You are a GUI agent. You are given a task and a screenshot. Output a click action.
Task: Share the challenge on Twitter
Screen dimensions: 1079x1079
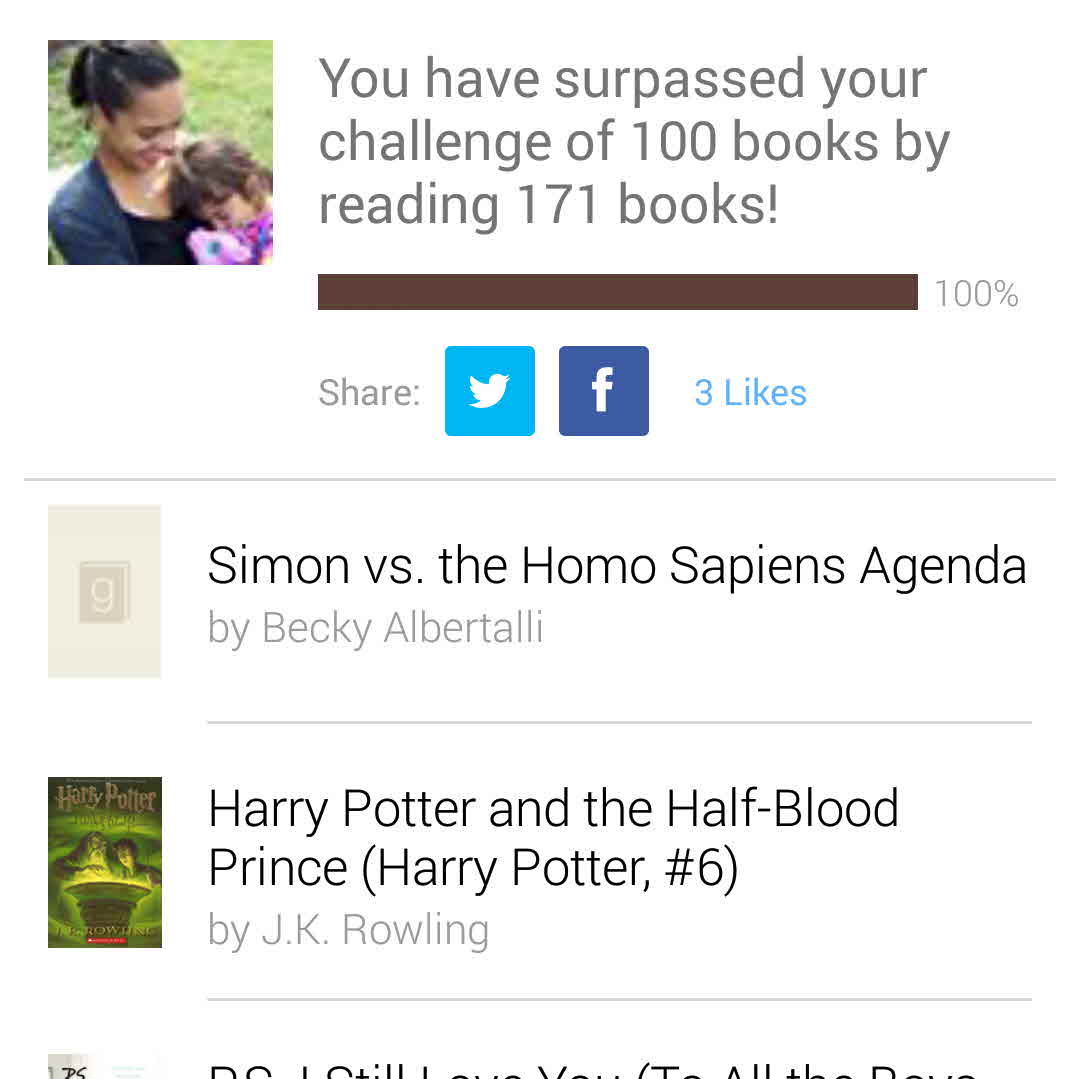[489, 391]
